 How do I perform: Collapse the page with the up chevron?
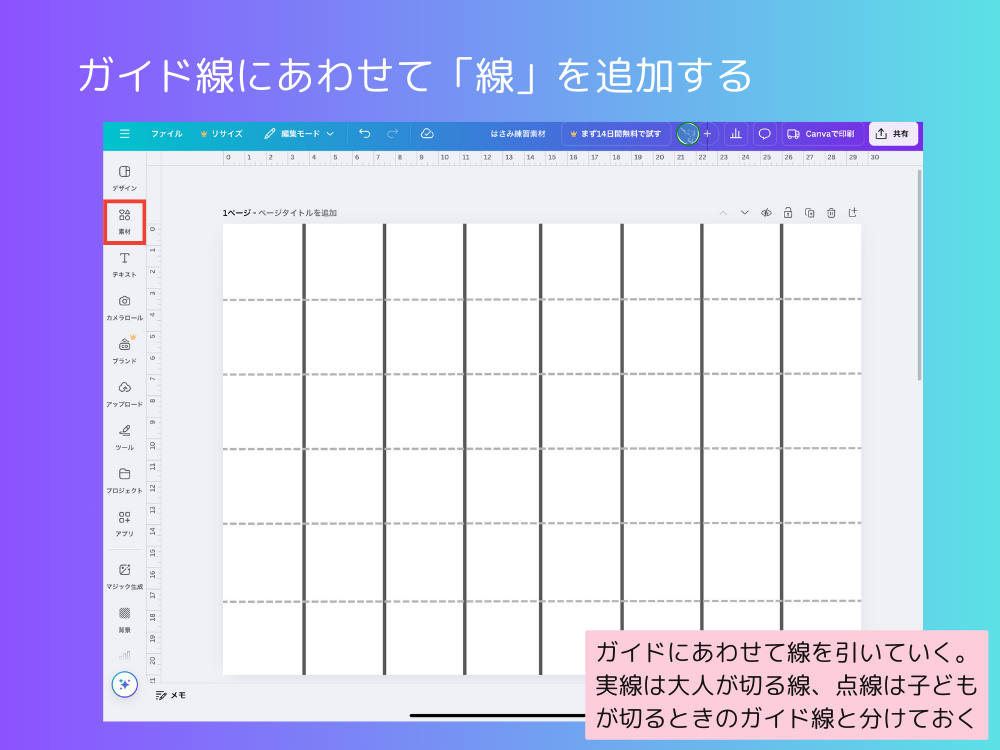(723, 212)
